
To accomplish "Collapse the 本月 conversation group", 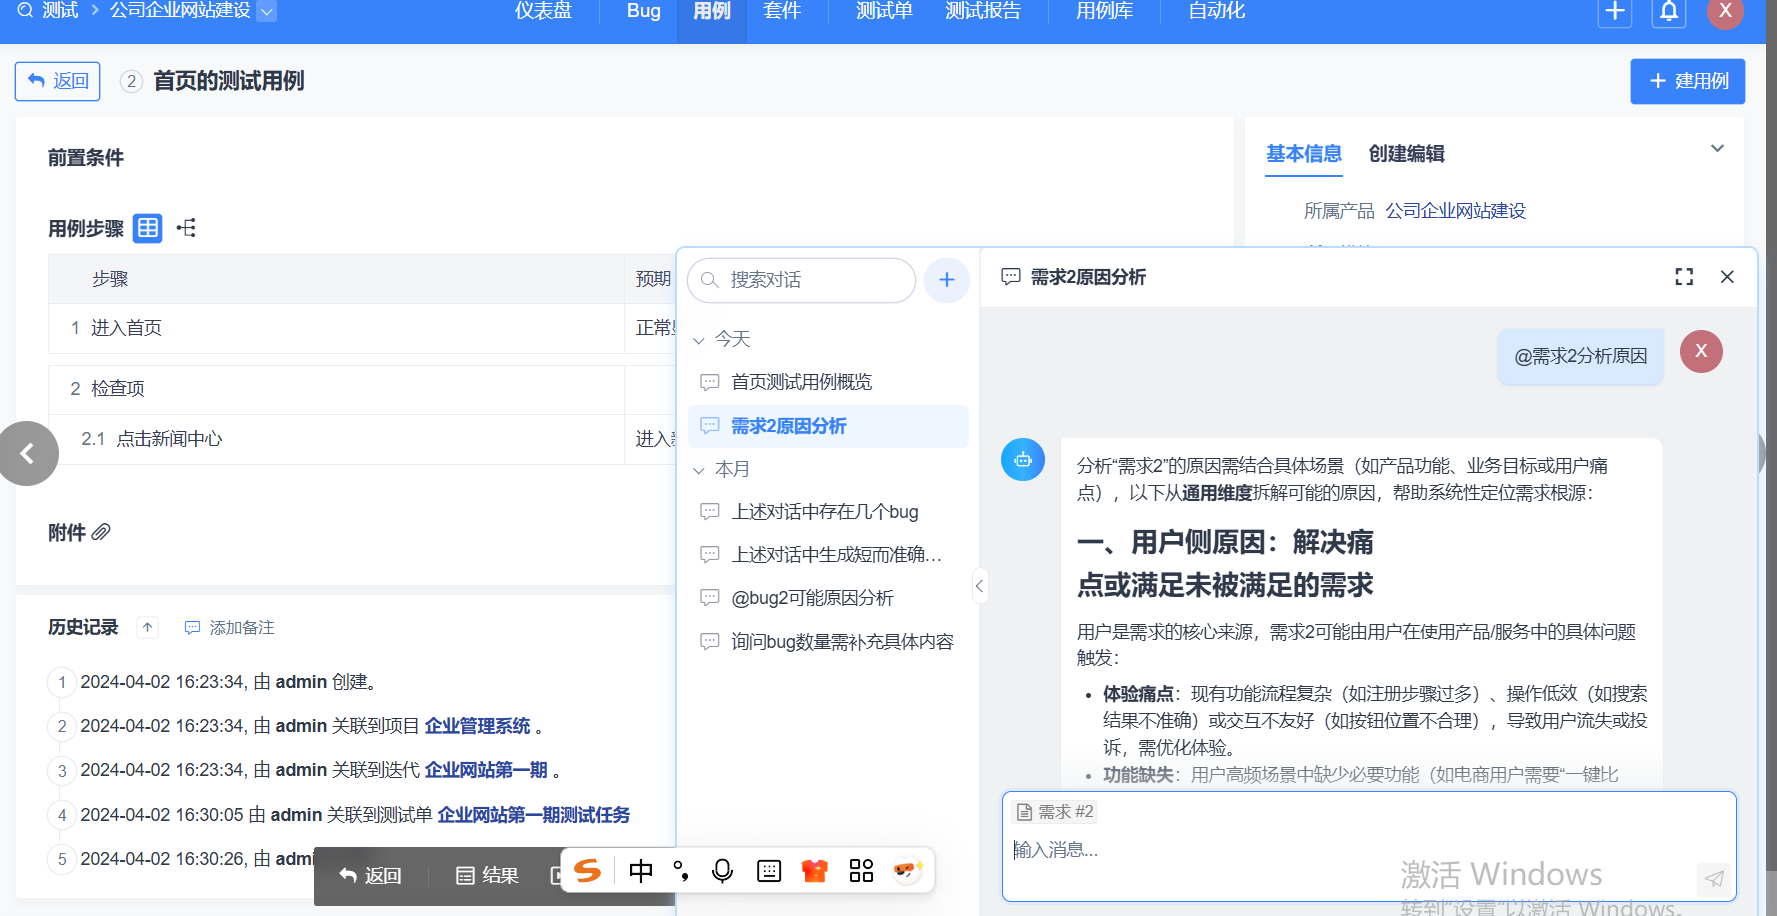I will point(699,470).
